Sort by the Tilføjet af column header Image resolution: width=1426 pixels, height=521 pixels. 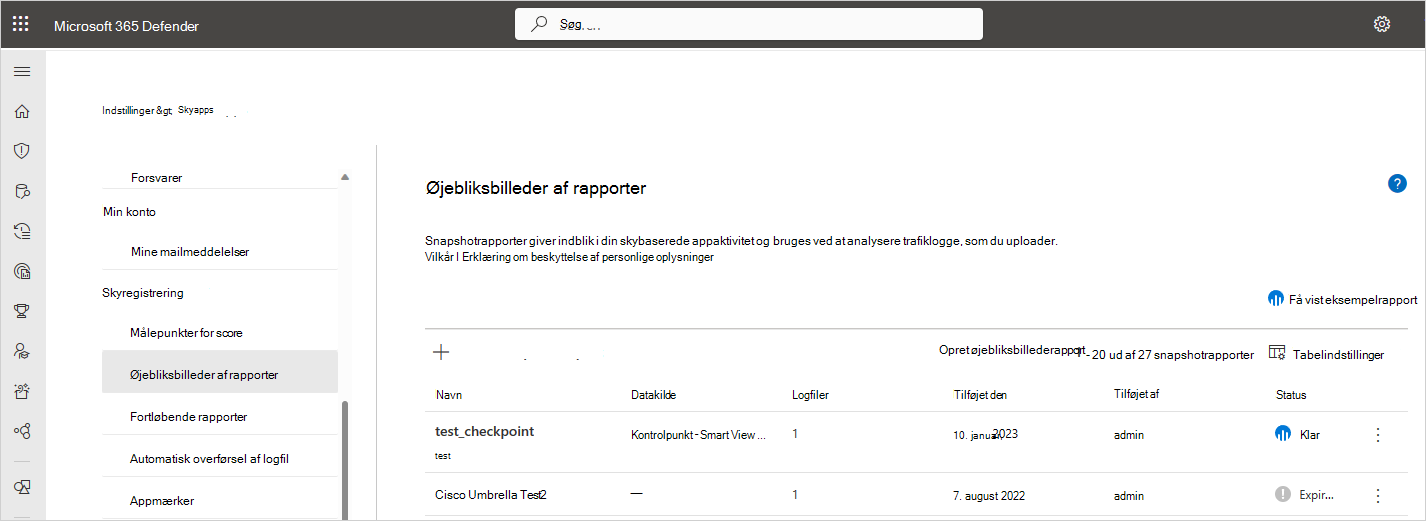tap(1136, 395)
